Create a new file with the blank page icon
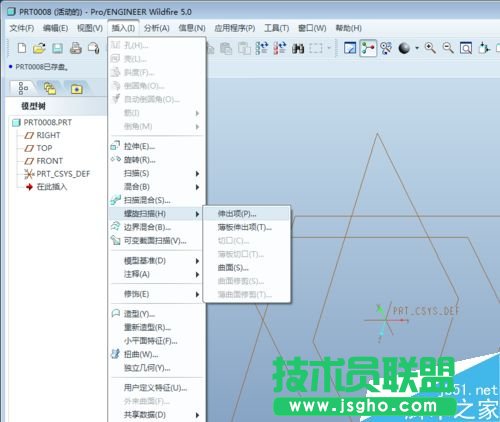500x422 pixels. point(22,48)
